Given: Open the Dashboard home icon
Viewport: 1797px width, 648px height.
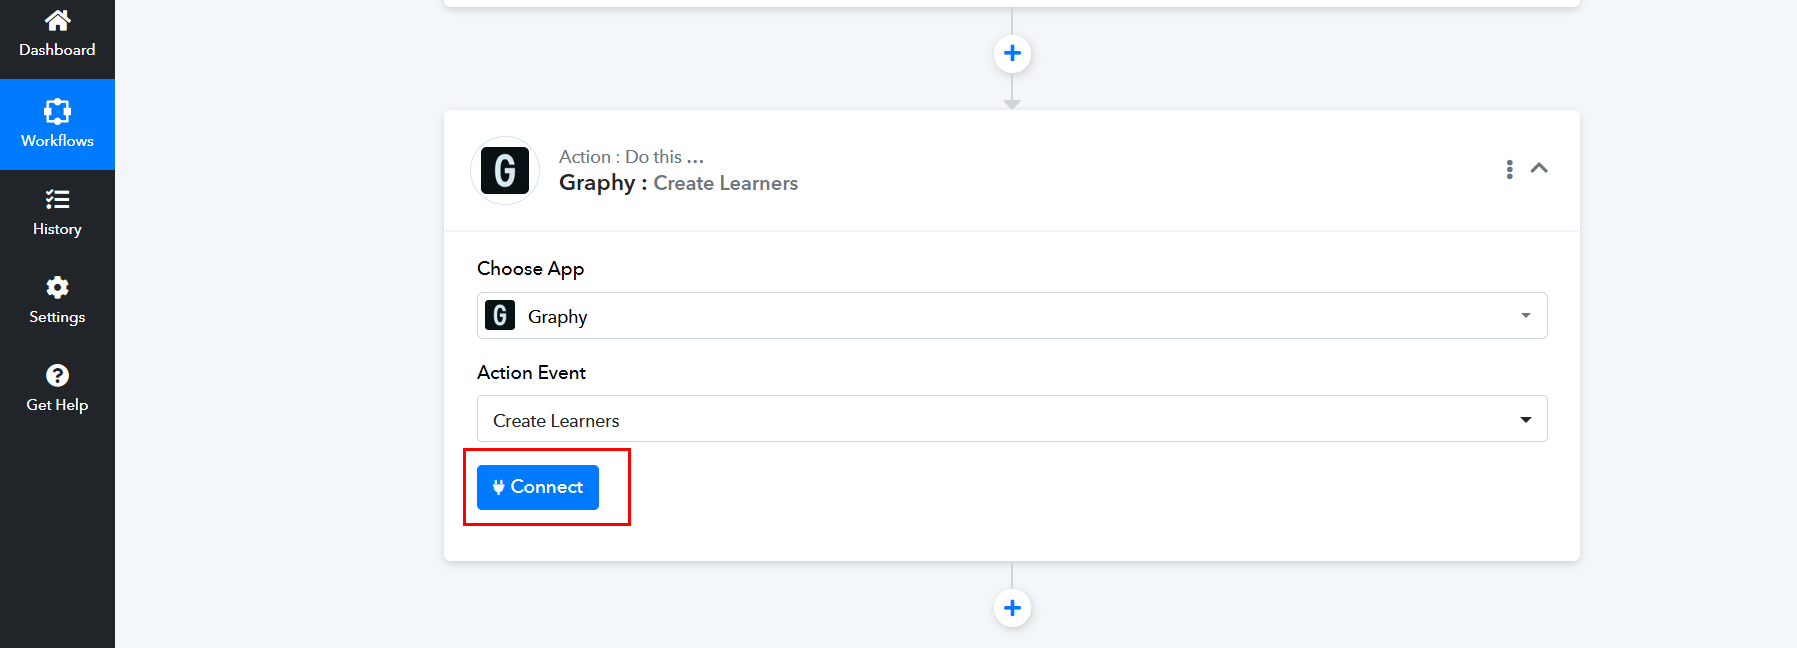Looking at the screenshot, I should (x=57, y=20).
